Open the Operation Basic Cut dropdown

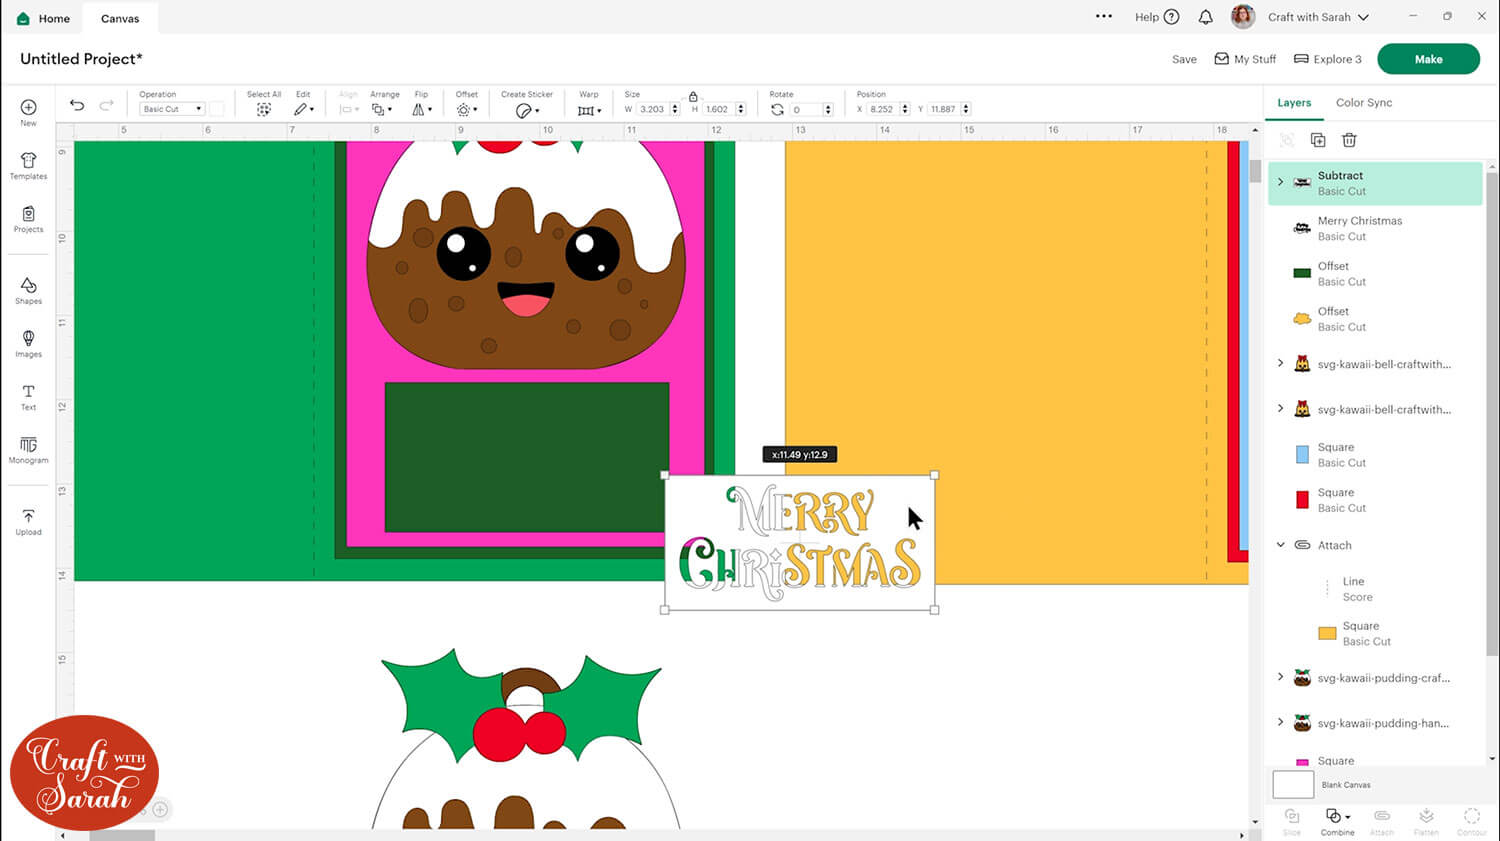coord(172,109)
